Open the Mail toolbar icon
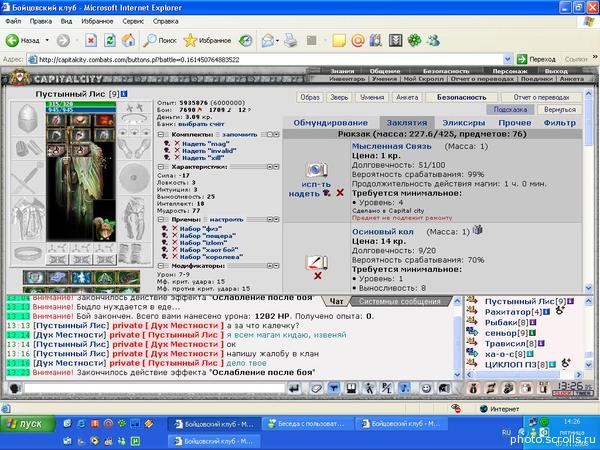Viewport: 600px width, 450px height. point(268,40)
